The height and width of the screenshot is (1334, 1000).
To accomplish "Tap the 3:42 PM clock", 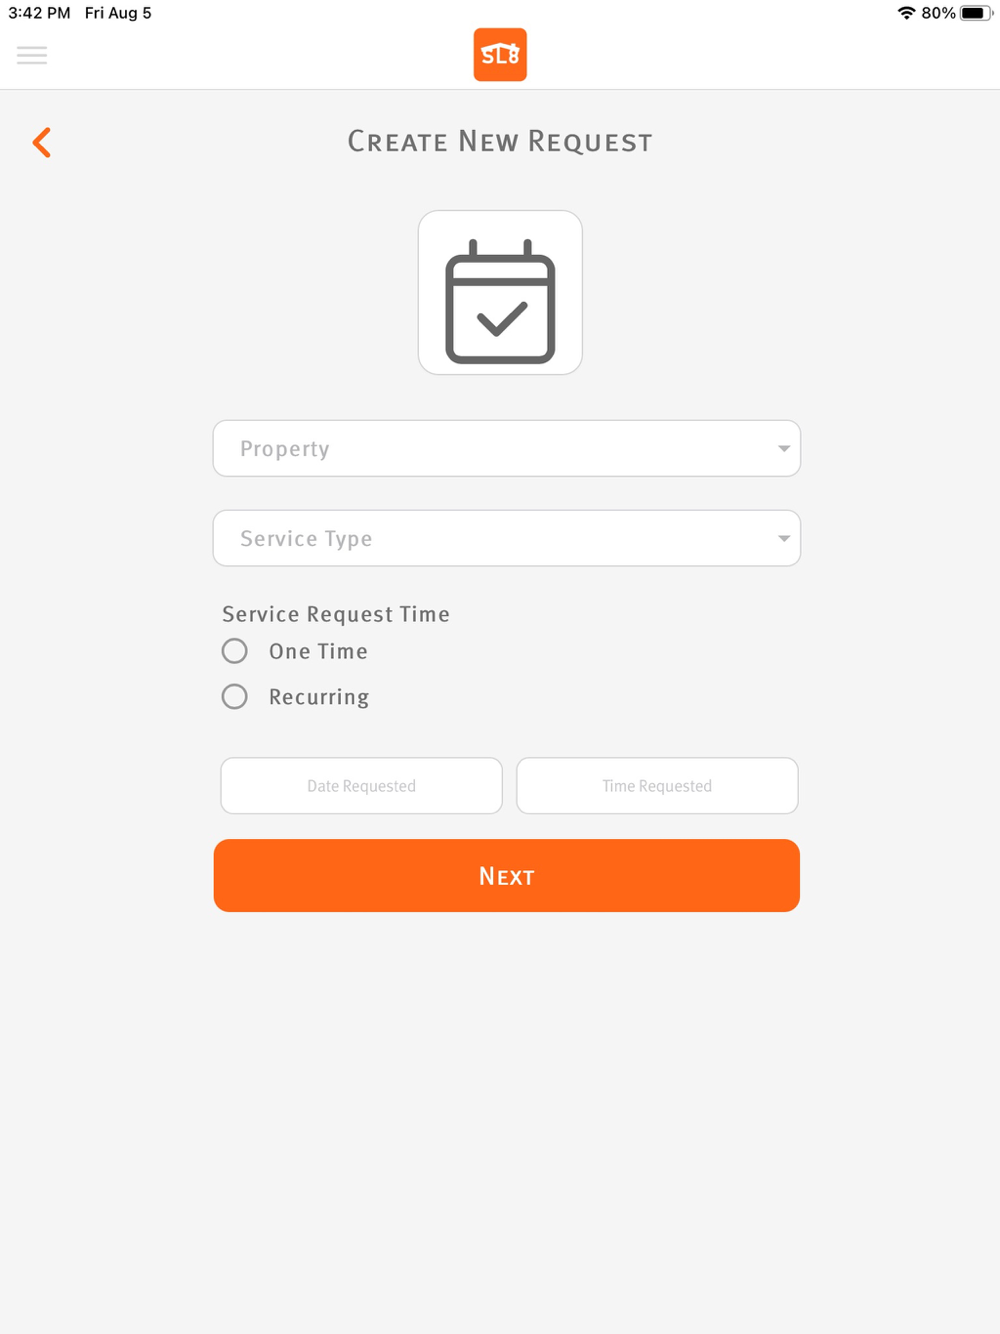I will (x=39, y=13).
